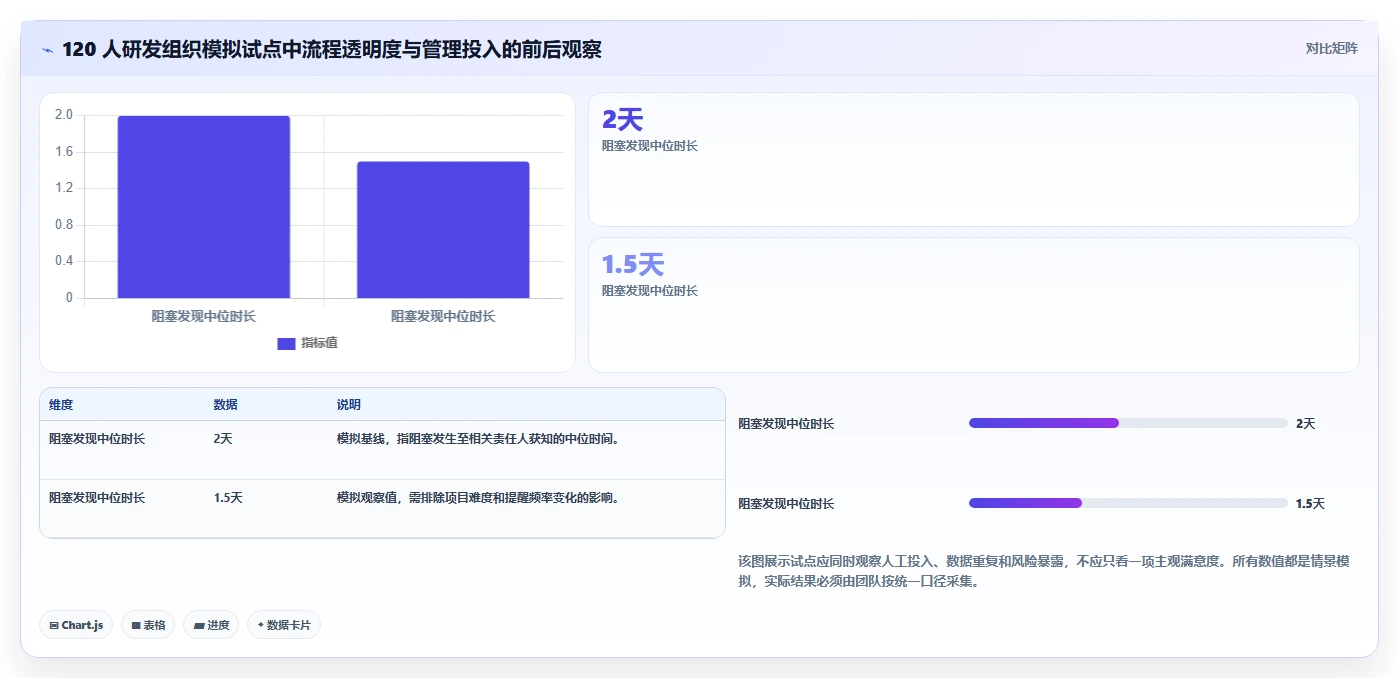This screenshot has width=1399, height=678.
Task: Click the shorter chart bar reaching 1.5
Action: 443,230
